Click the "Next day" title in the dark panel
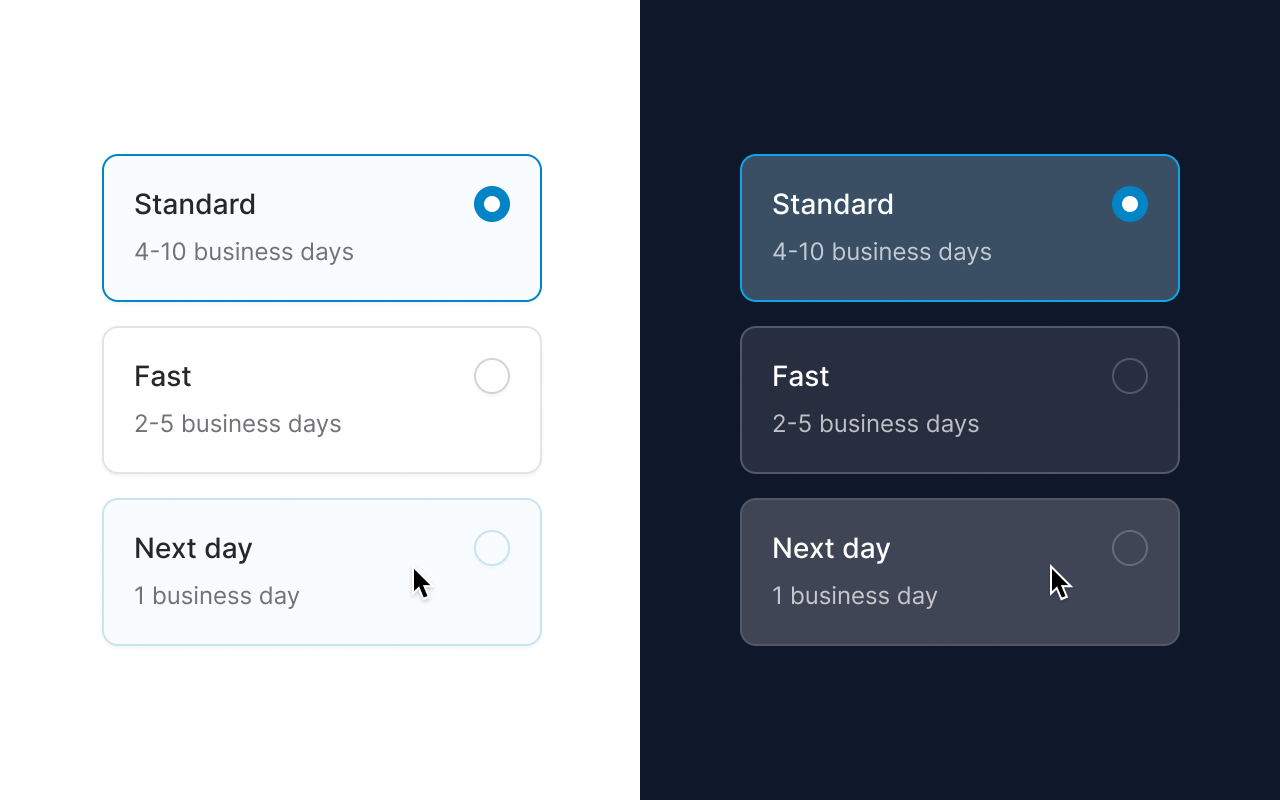 [831, 548]
